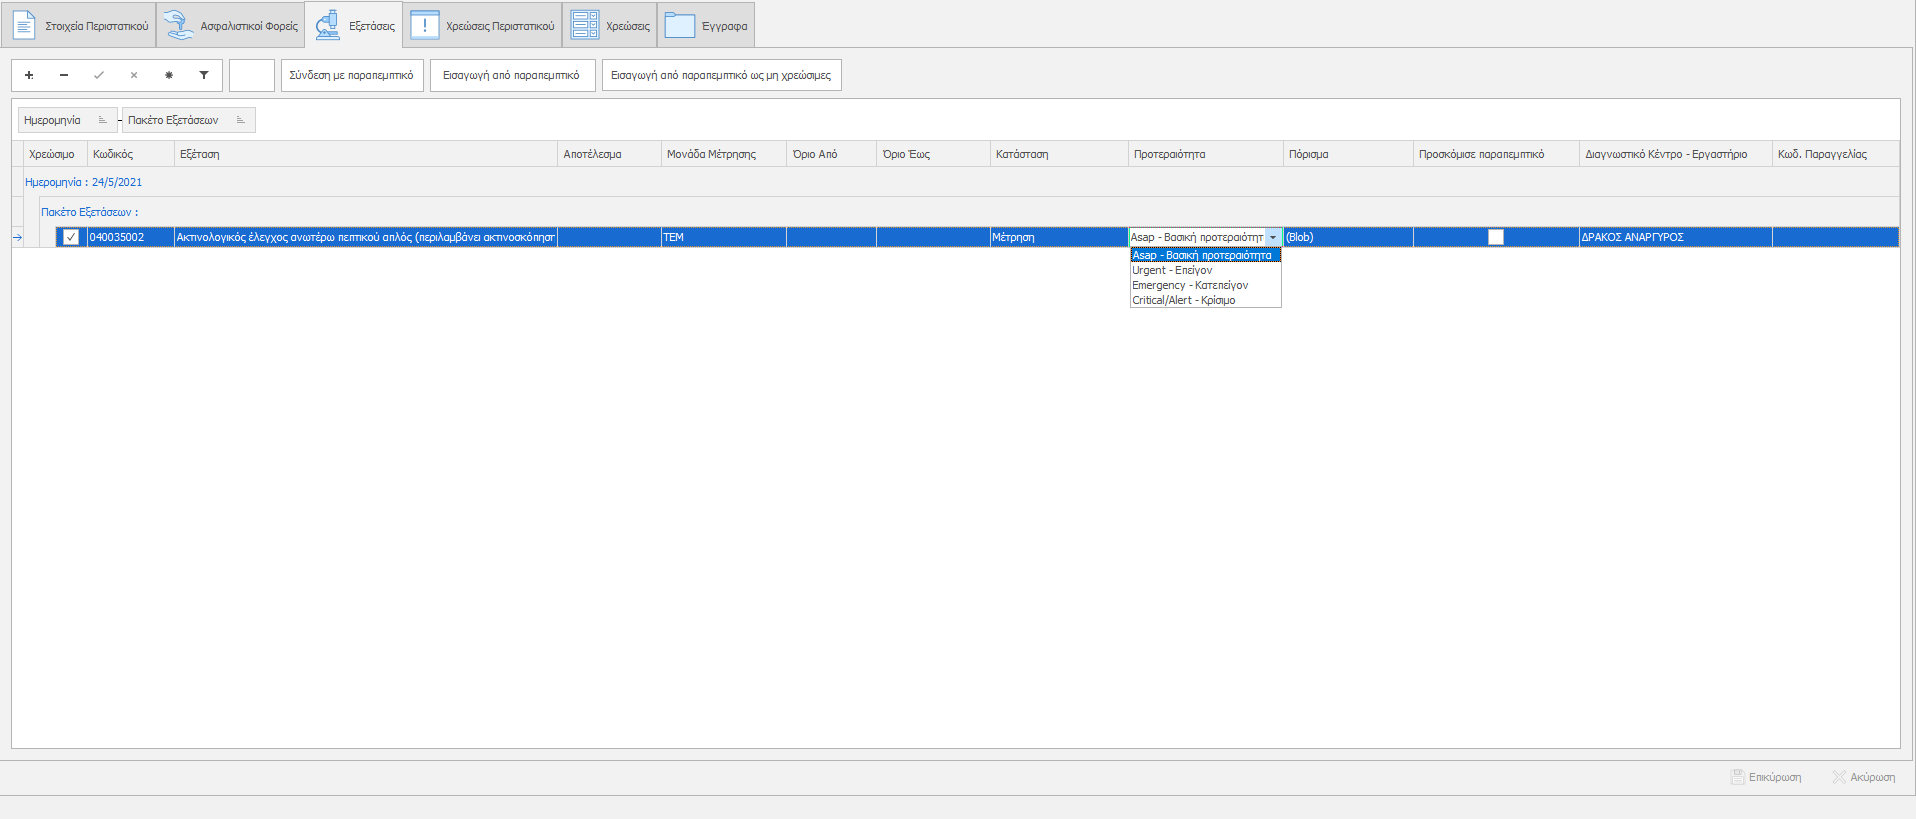Click the funnel filter icon
The width and height of the screenshot is (1916, 819).
click(204, 75)
